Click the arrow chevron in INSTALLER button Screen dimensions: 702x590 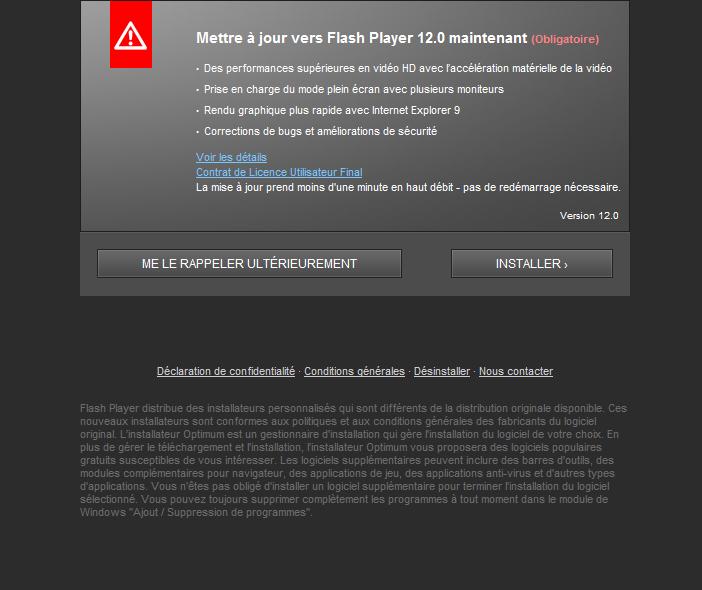[566, 265]
